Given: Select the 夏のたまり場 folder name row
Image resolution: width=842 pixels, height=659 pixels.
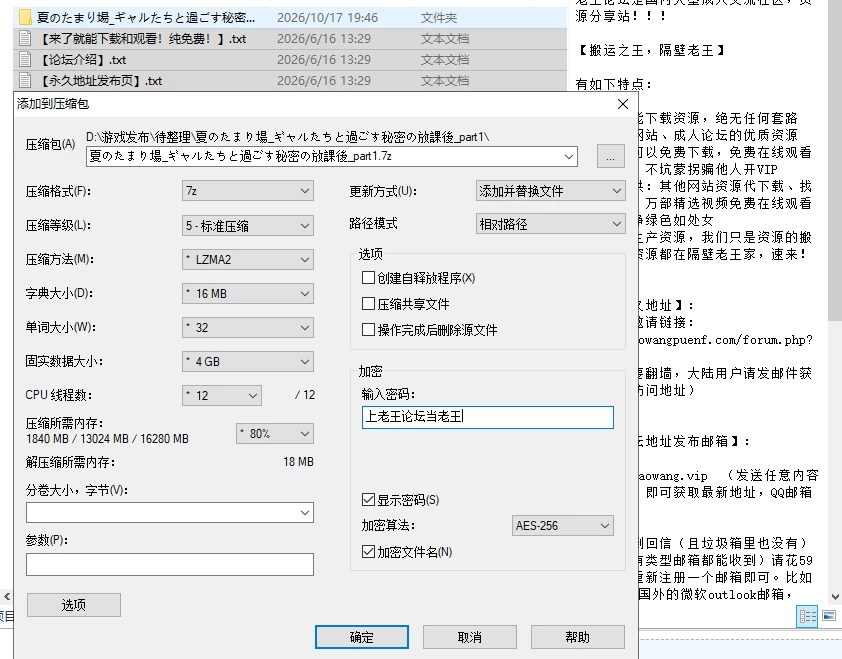Looking at the screenshot, I should [x=146, y=17].
